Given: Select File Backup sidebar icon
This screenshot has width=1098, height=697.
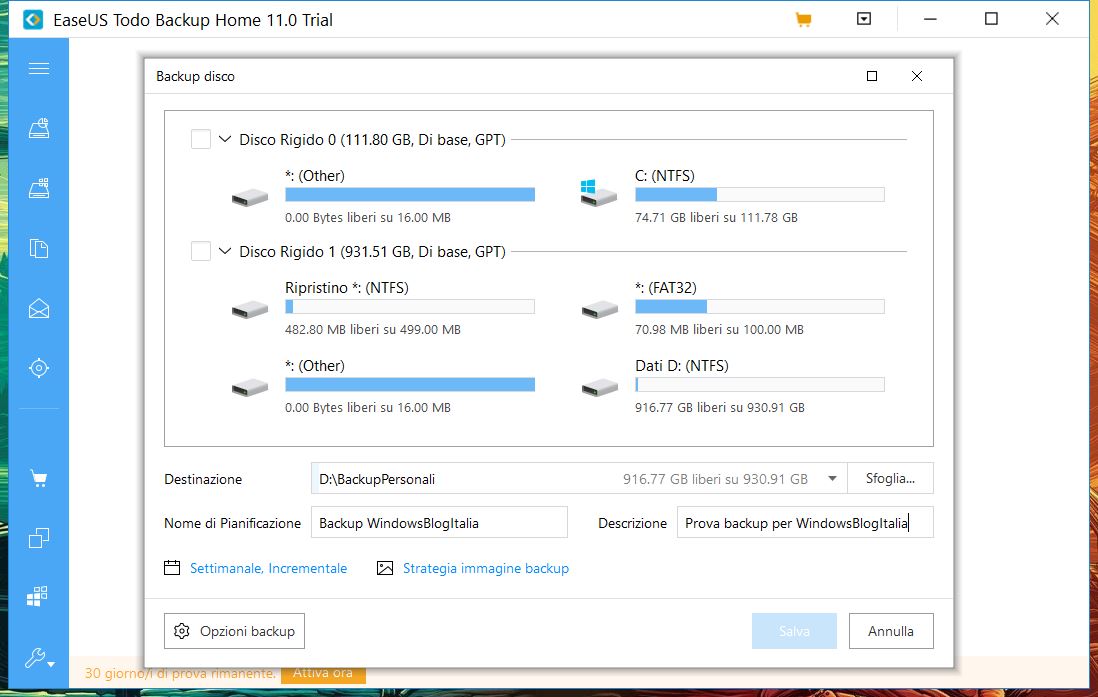Looking at the screenshot, I should point(39,248).
